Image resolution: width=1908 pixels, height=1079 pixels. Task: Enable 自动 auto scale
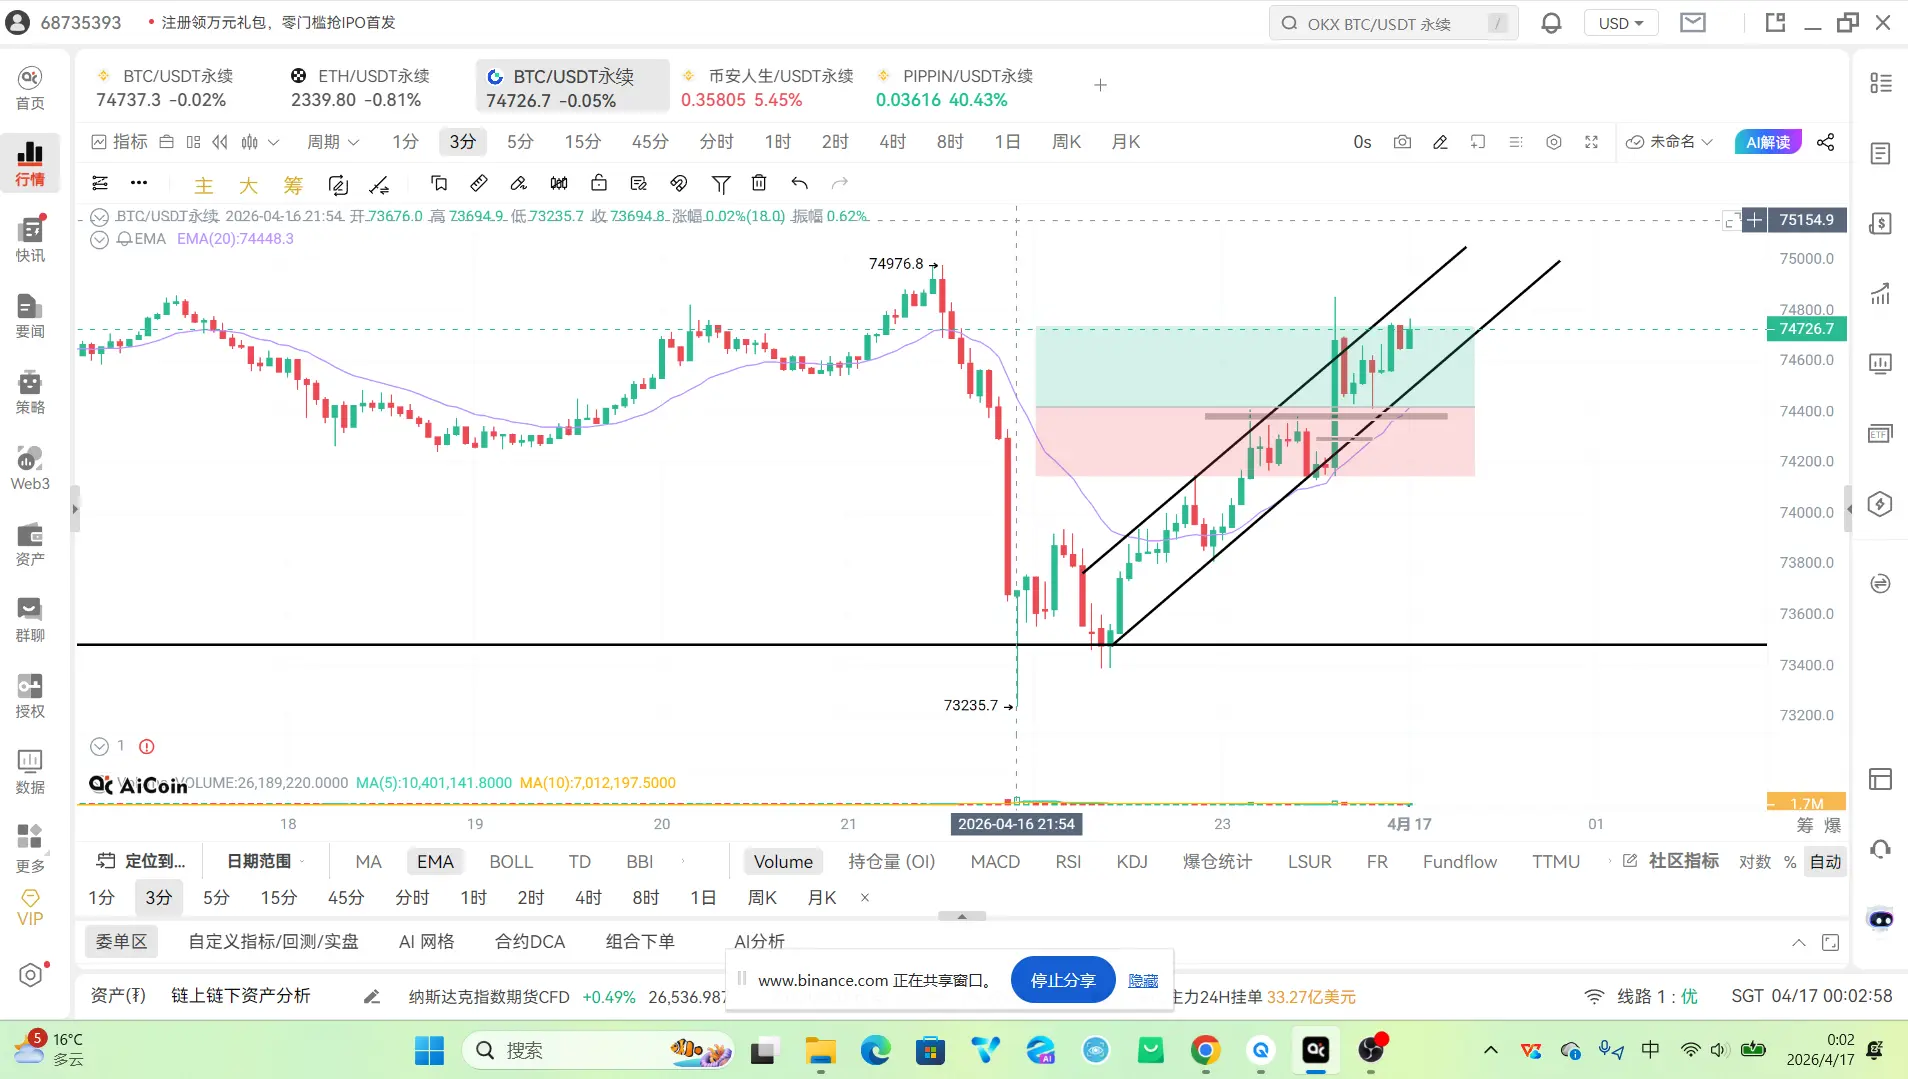(1825, 862)
